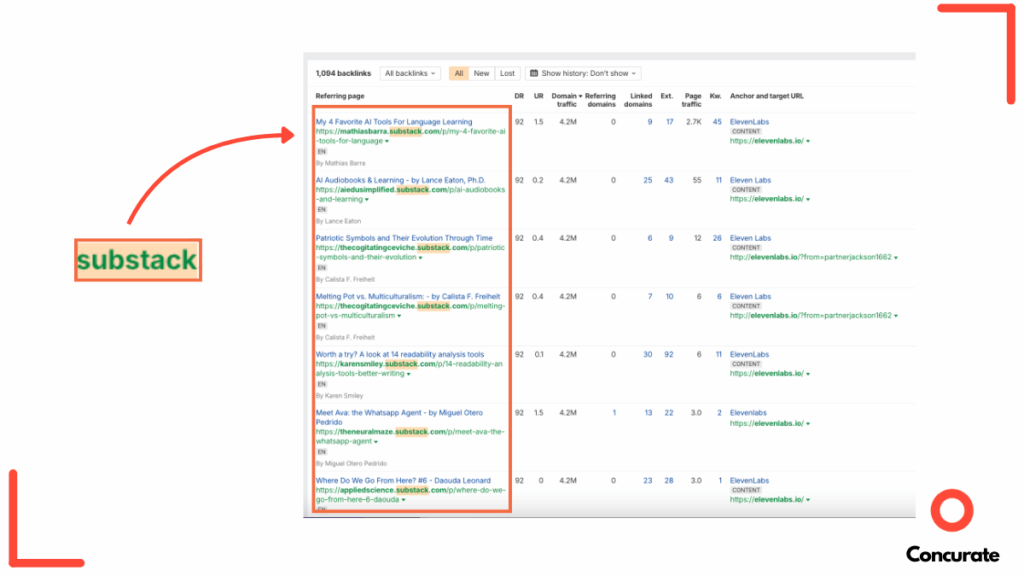Open Patriotic Symbols and Their Evolution link
The height and width of the screenshot is (576, 1024).
tap(404, 238)
